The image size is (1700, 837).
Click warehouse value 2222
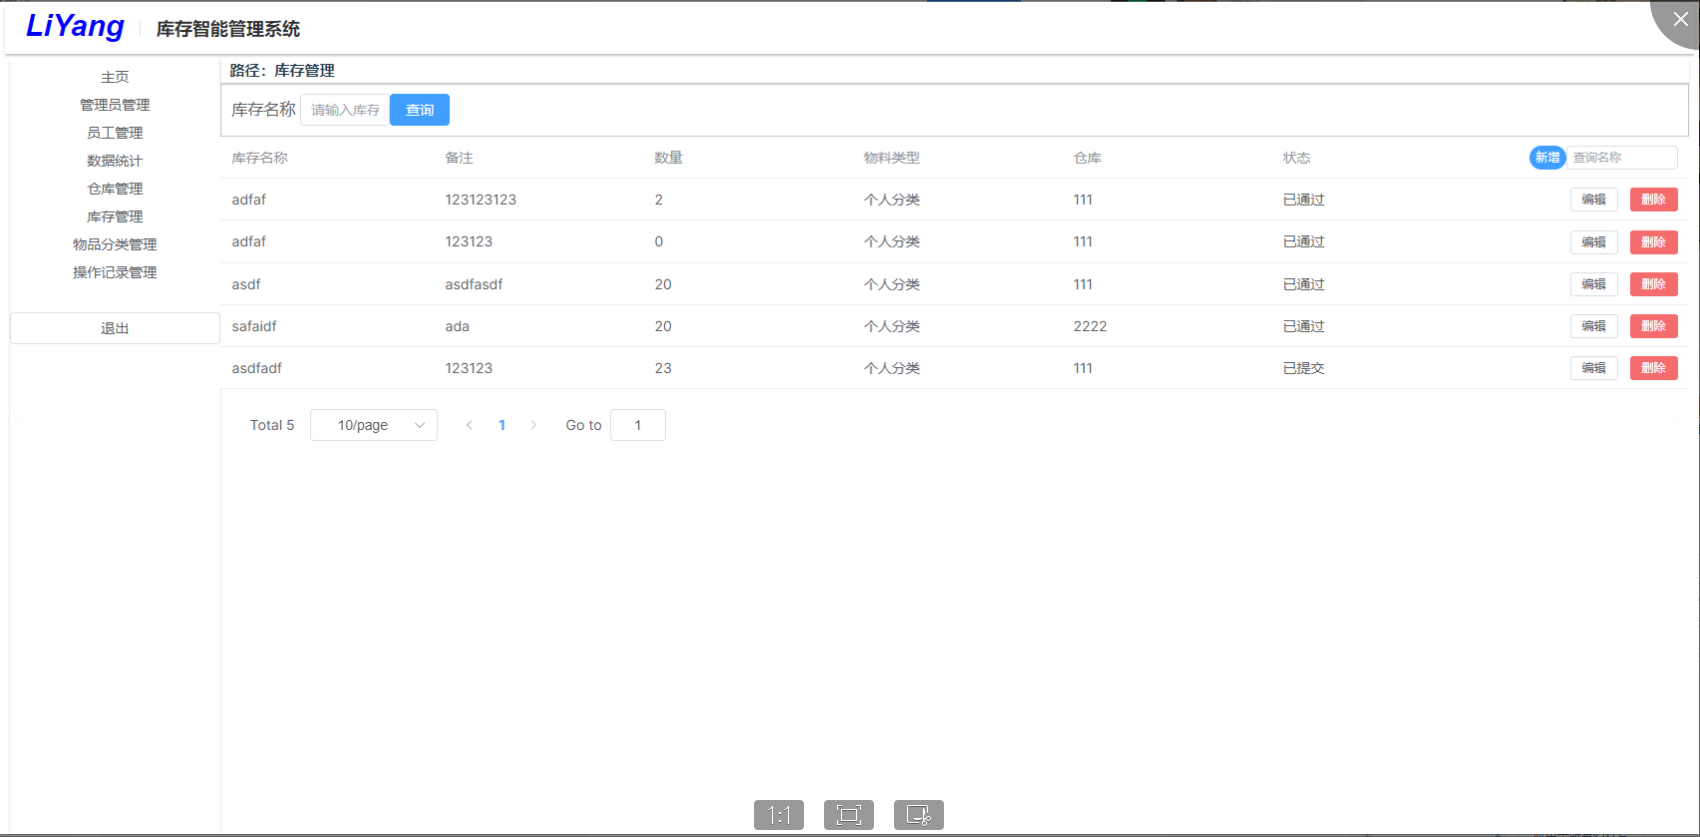[1090, 326]
